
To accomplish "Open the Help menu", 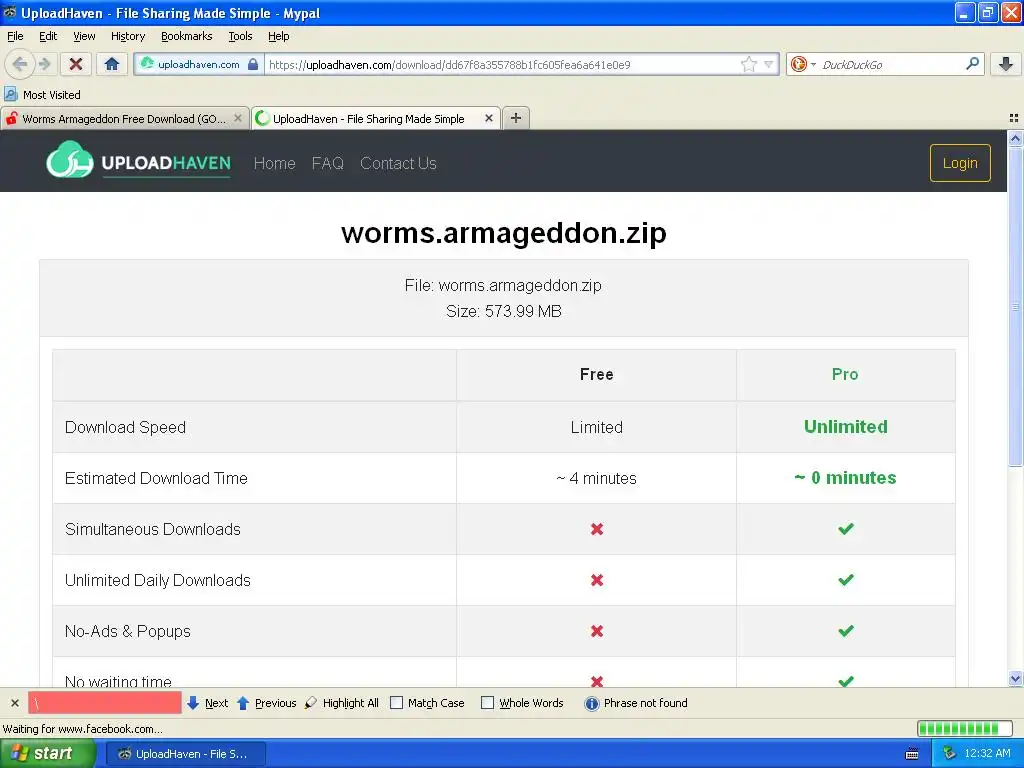I will click(x=278, y=36).
